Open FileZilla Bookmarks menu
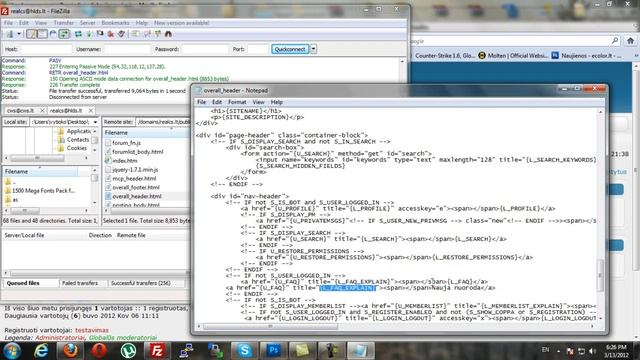 [115, 23]
